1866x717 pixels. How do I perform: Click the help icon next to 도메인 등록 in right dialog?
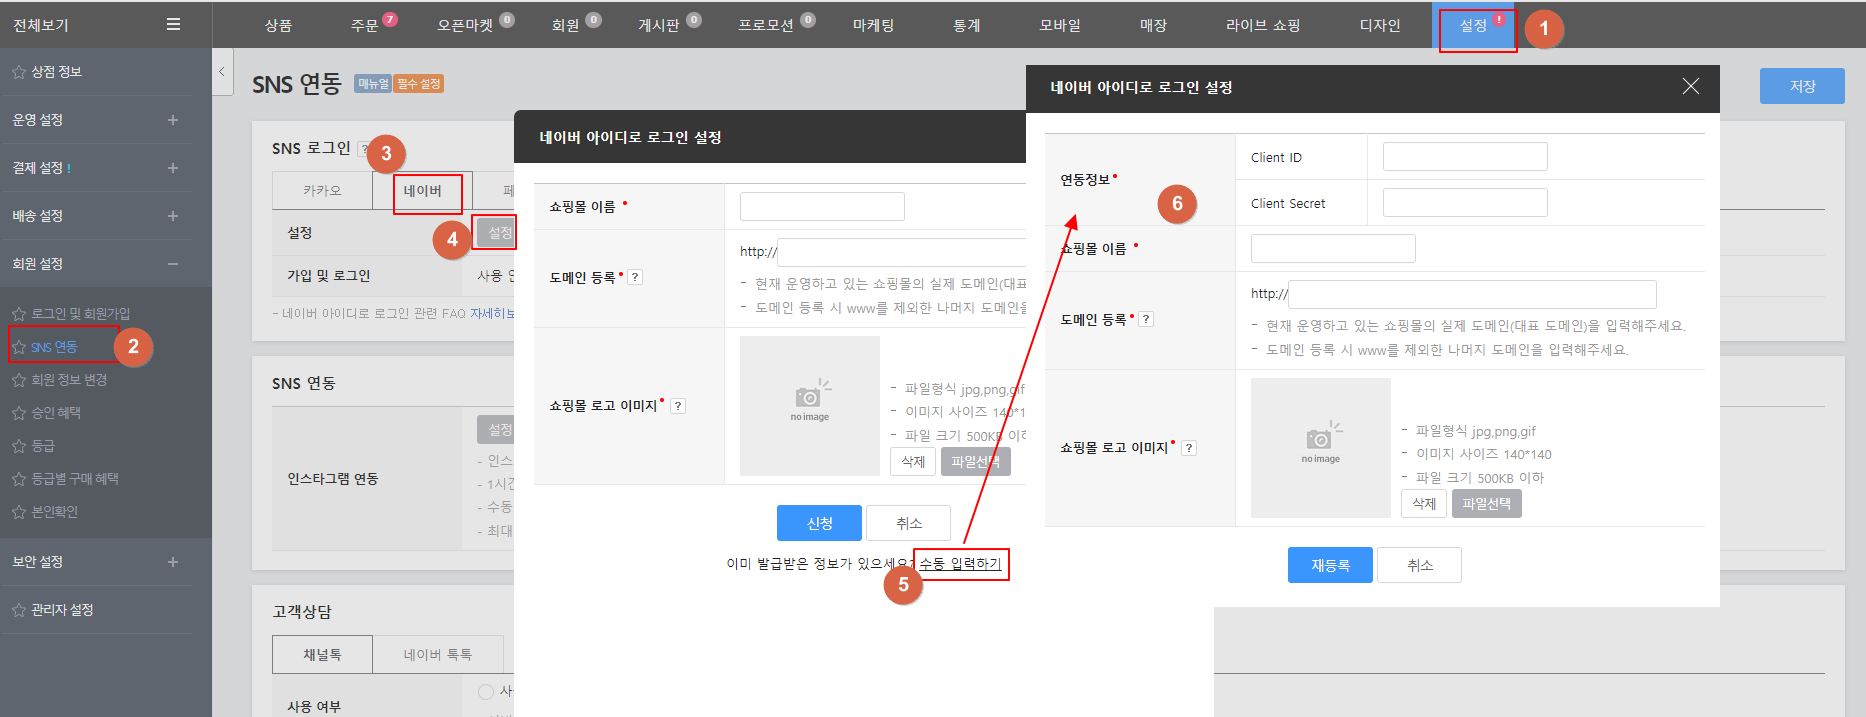pos(1146,319)
